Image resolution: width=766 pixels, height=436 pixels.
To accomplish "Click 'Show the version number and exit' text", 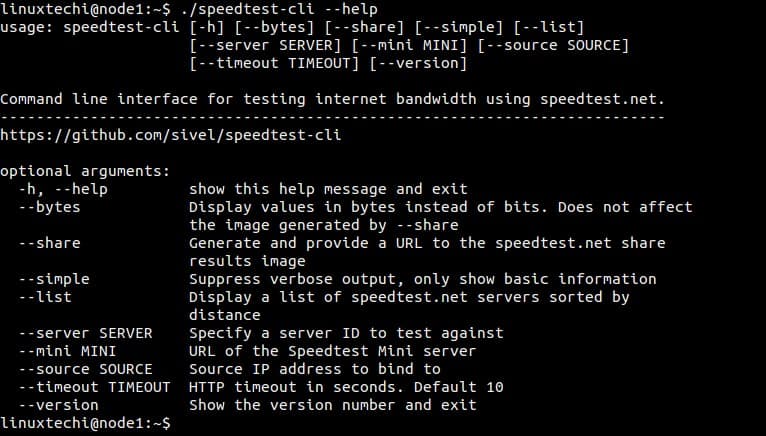I will pos(333,405).
